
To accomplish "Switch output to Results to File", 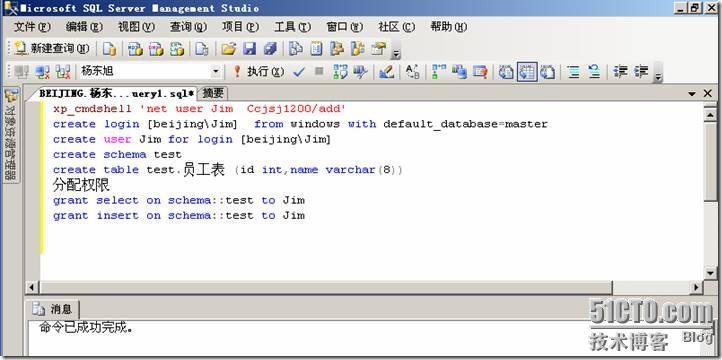I will 547,71.
